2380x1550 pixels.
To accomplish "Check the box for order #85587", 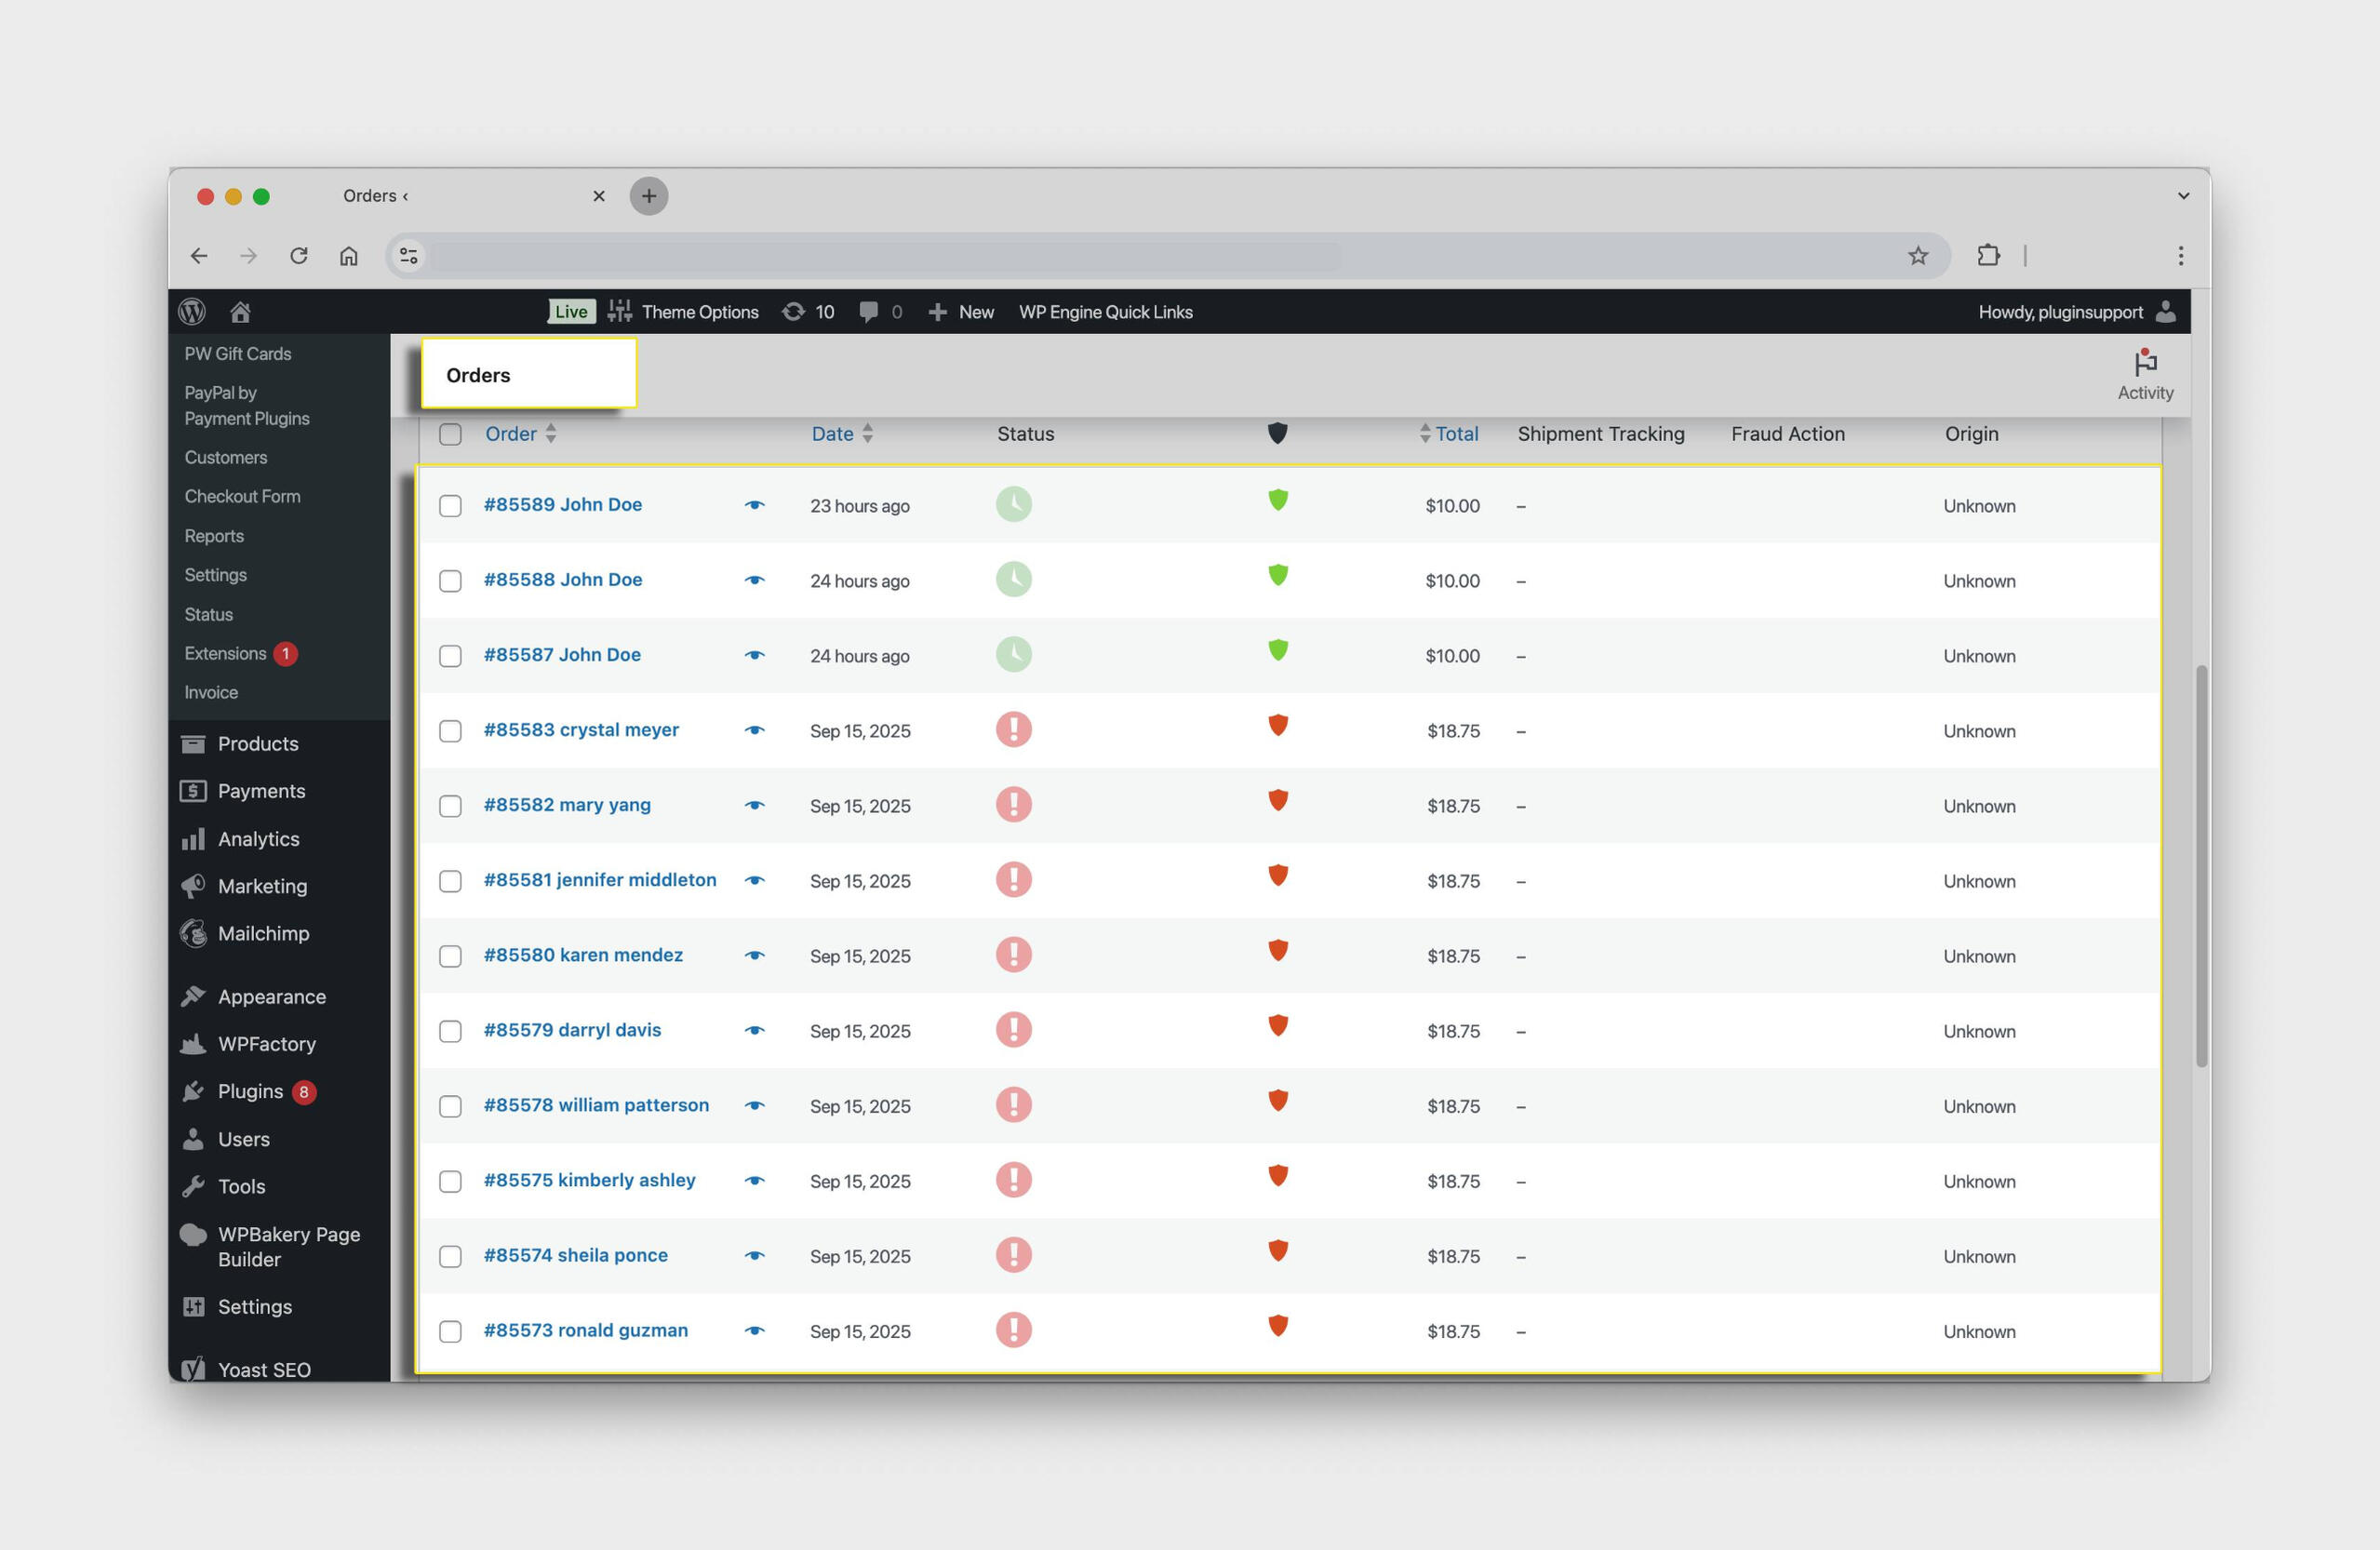I will [450, 656].
